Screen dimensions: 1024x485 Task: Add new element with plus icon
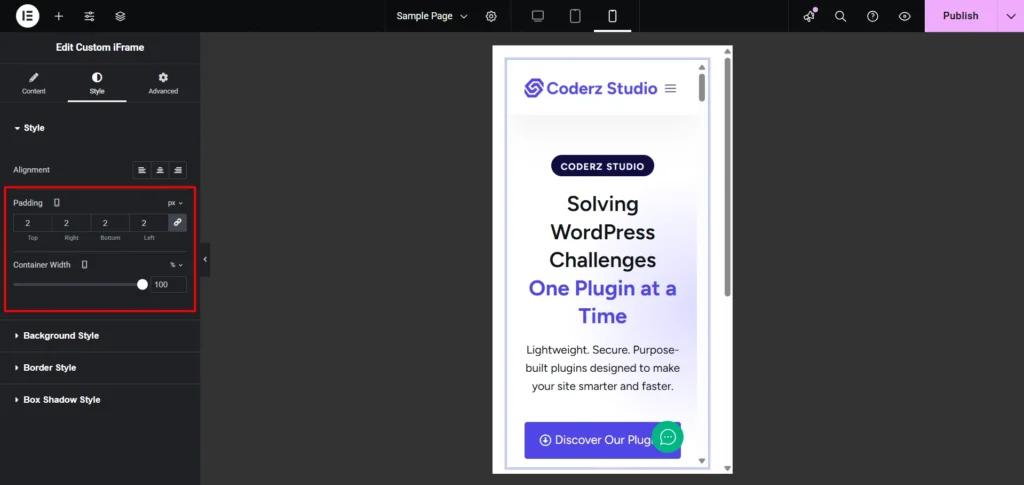(x=59, y=16)
